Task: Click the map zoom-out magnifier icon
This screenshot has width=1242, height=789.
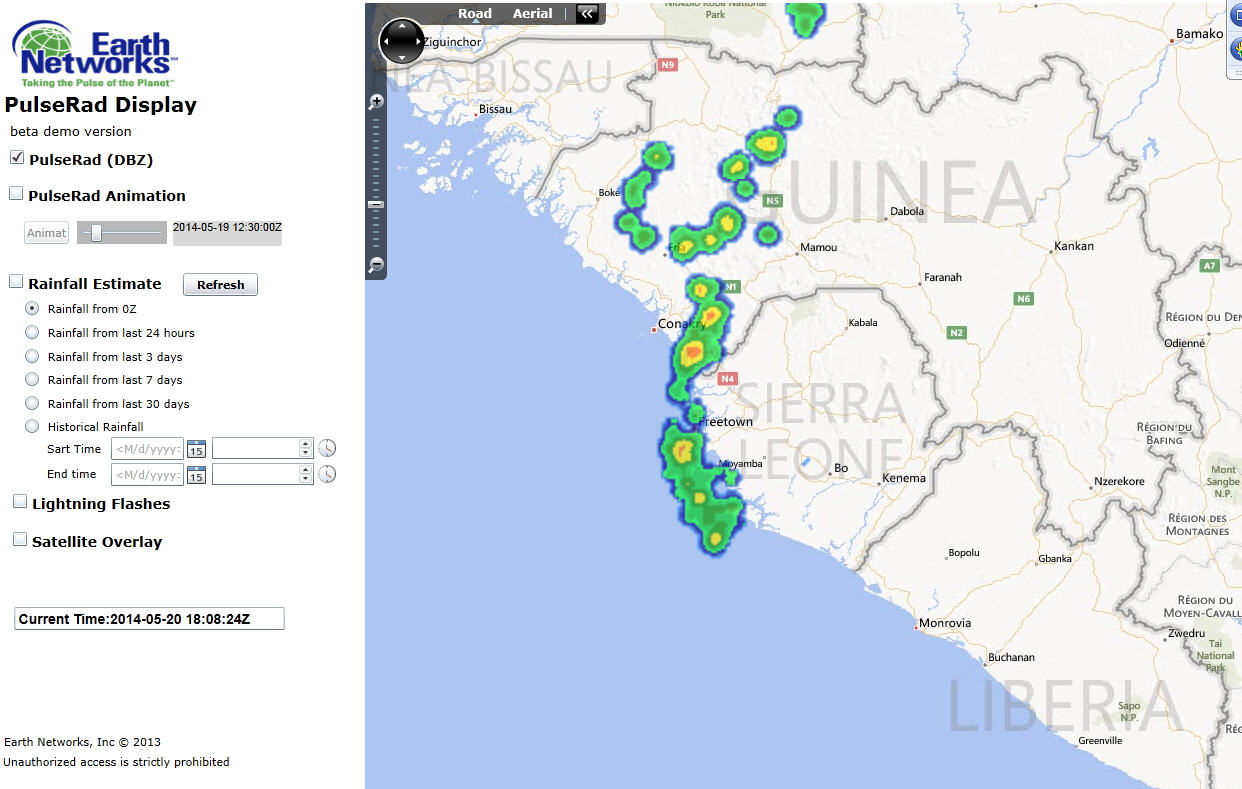Action: [377, 265]
